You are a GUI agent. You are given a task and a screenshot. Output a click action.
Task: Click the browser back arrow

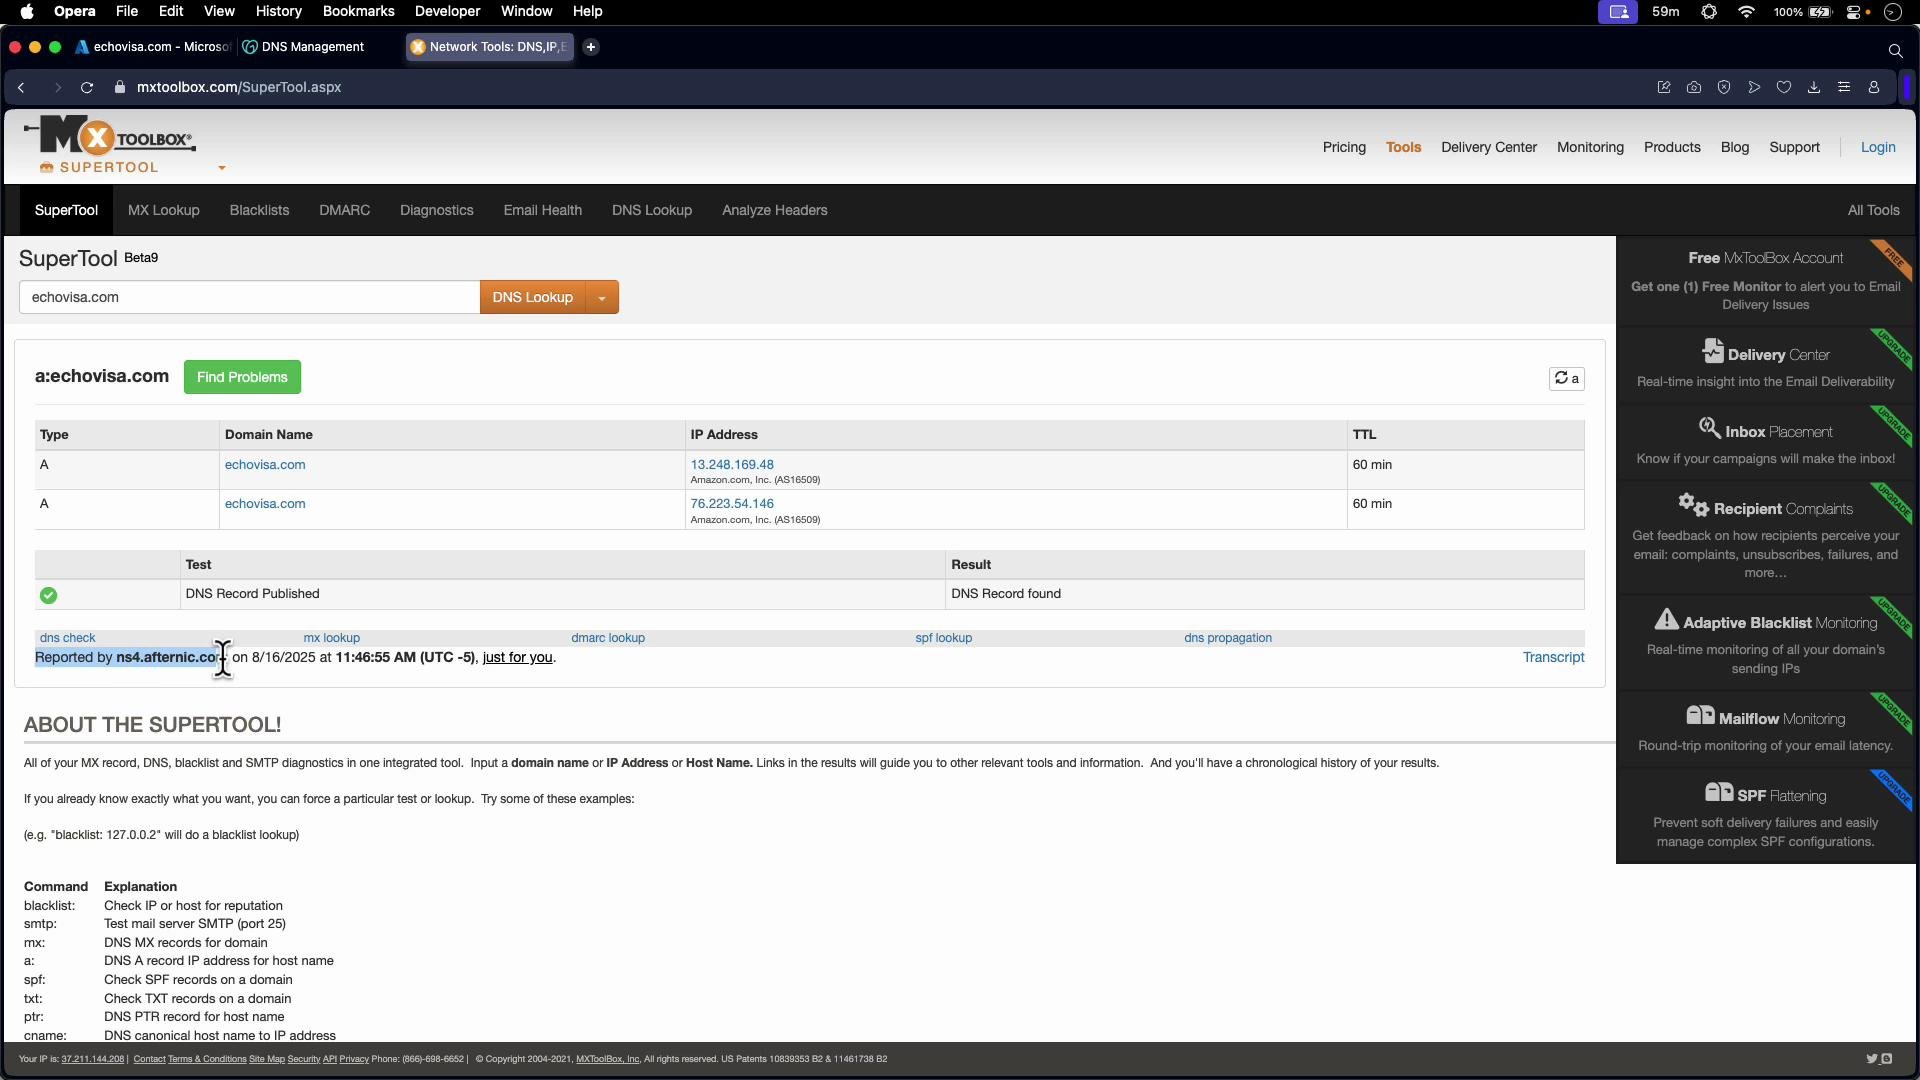coord(21,88)
